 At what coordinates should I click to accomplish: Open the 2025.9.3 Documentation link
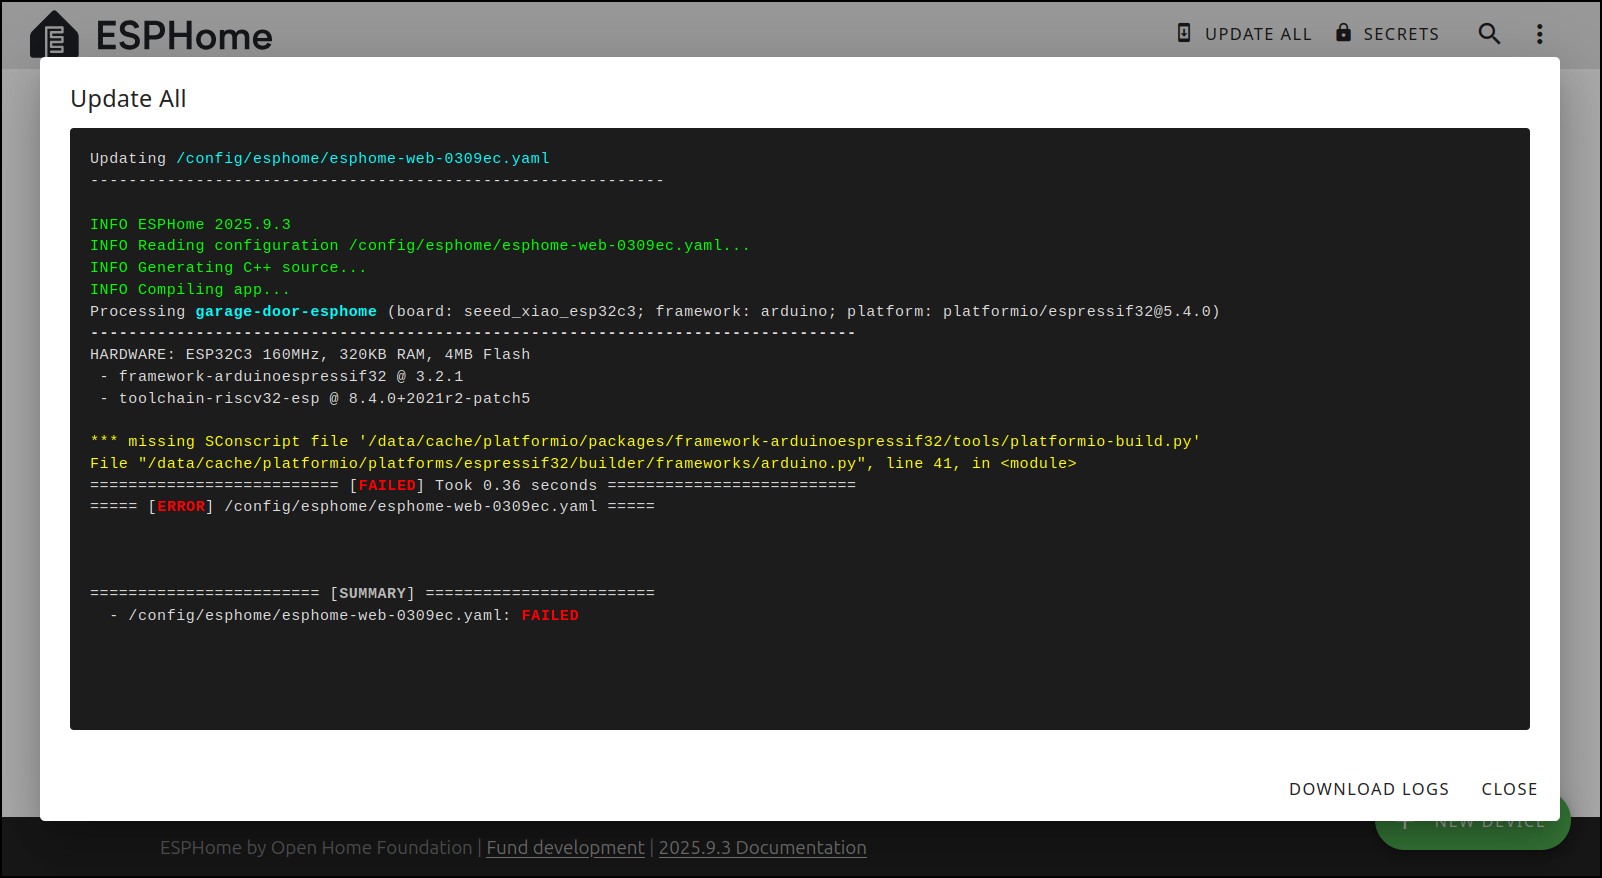click(x=762, y=848)
